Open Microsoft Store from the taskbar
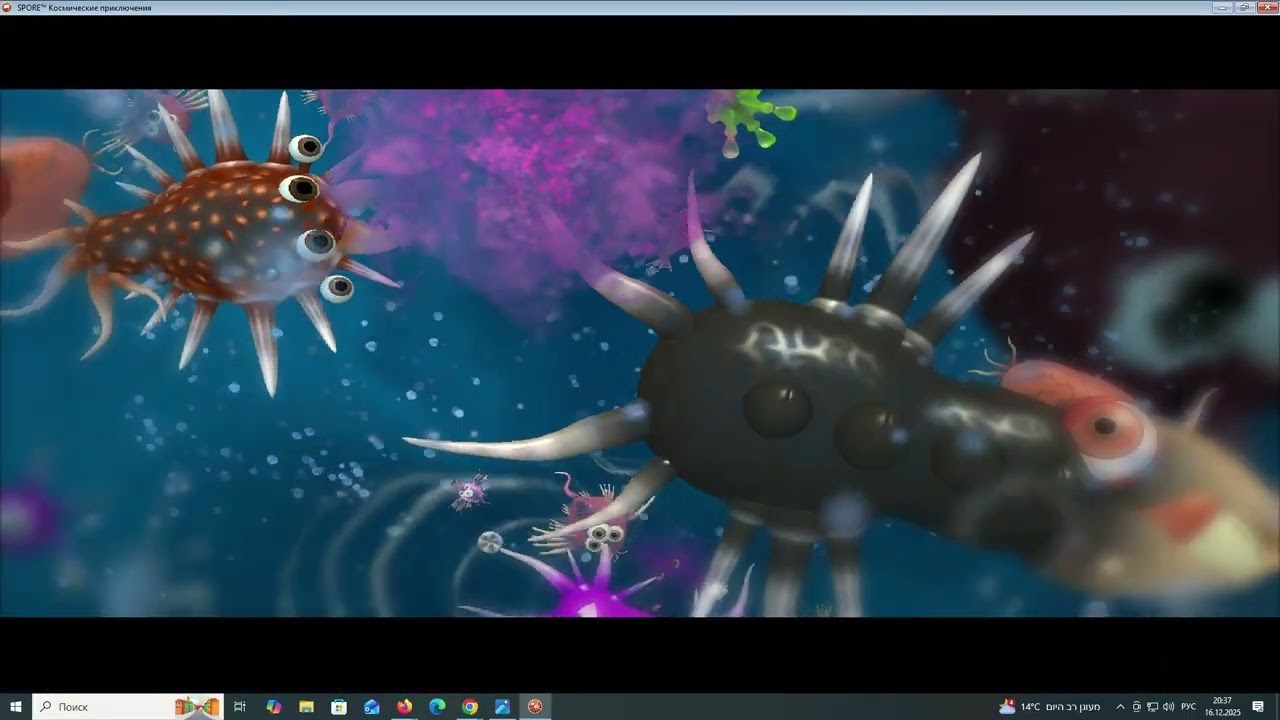1280x720 pixels. click(339, 707)
